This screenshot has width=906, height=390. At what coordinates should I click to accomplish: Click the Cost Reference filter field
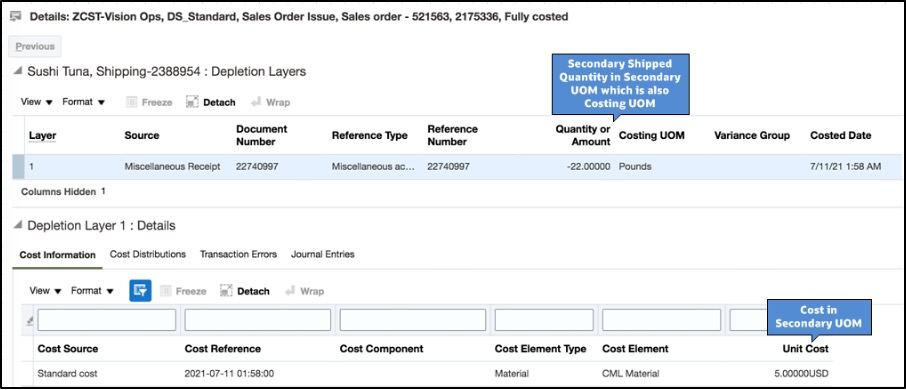[258, 320]
